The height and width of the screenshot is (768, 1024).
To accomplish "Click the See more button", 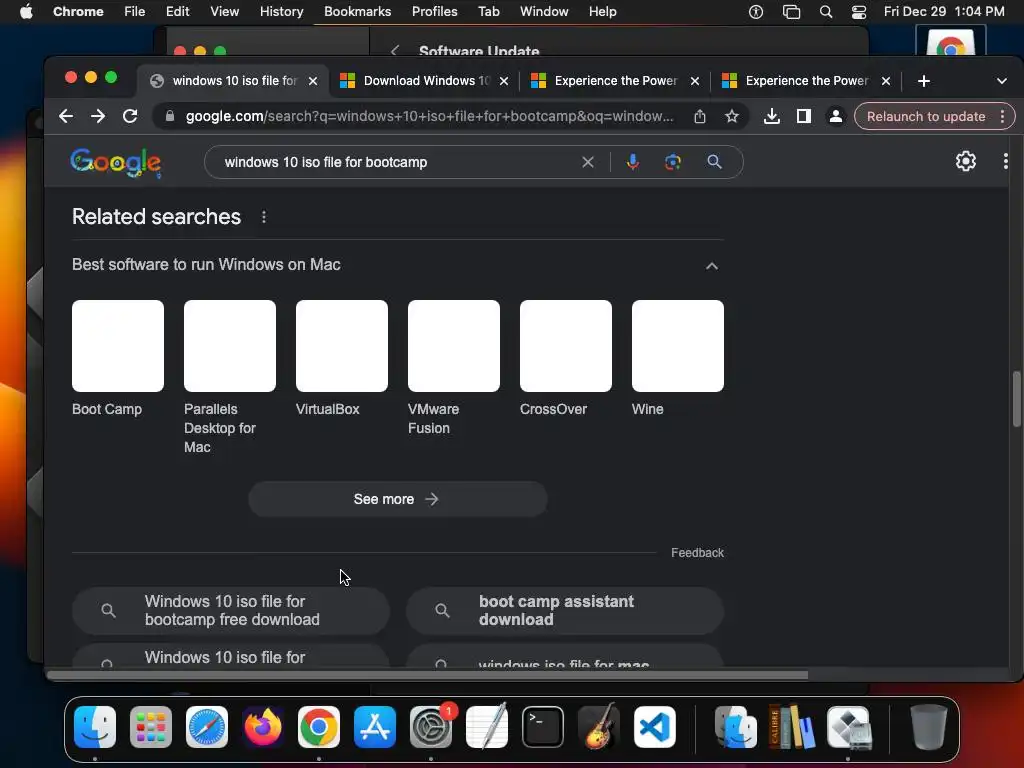I will (397, 499).
